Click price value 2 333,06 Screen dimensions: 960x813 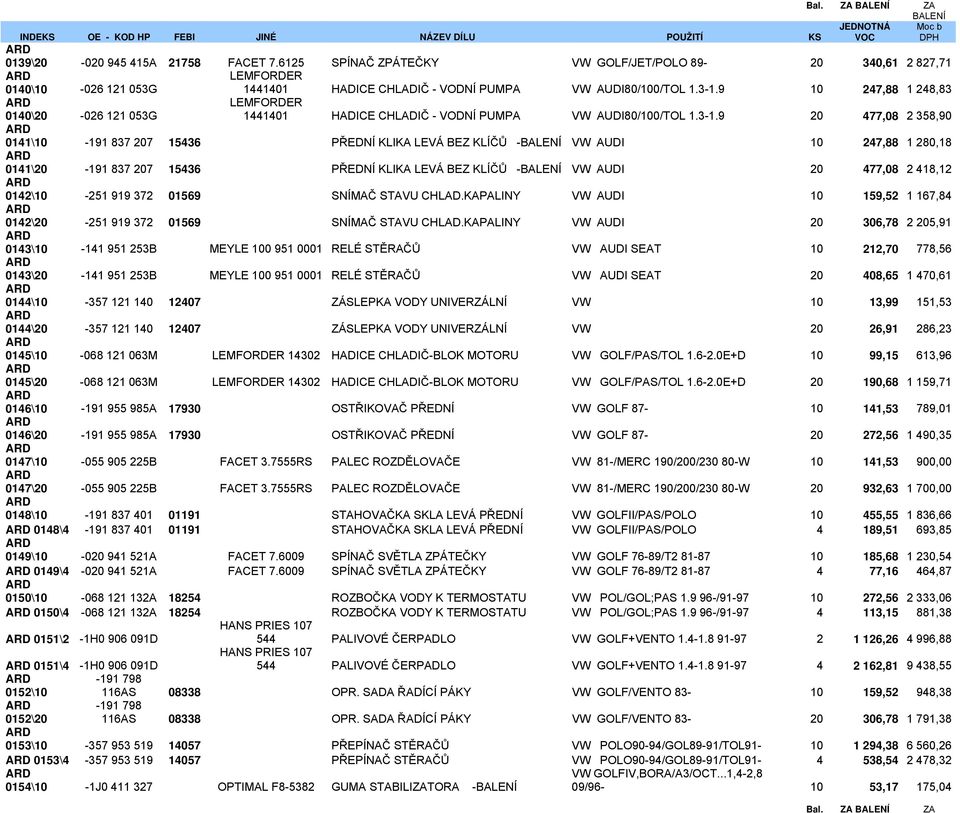[x=929, y=598]
